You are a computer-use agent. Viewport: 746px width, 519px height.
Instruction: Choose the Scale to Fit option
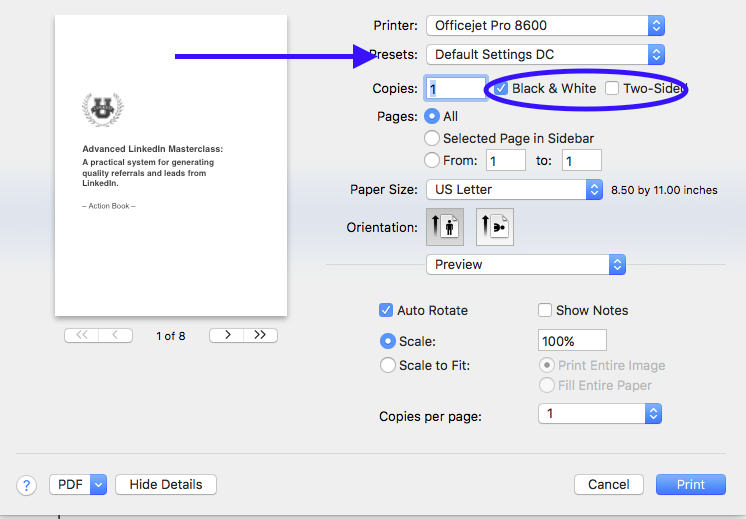click(x=388, y=365)
